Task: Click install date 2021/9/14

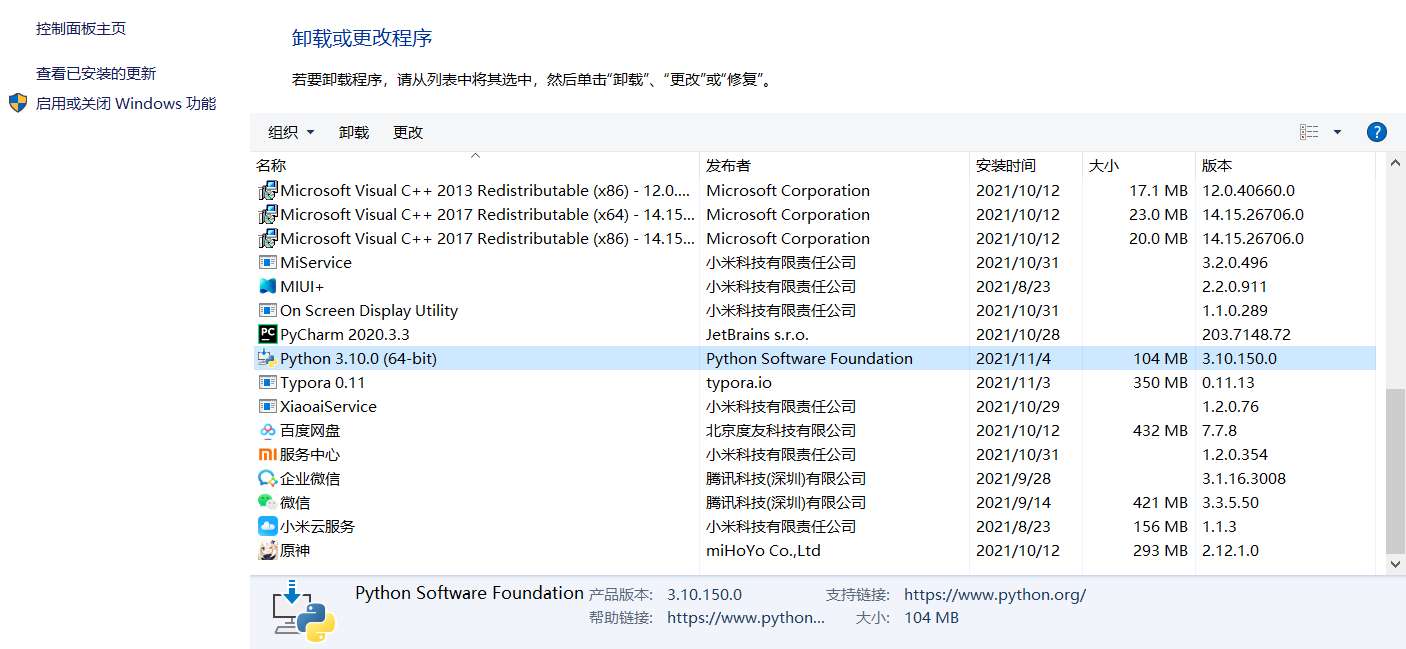Action: click(x=1013, y=502)
